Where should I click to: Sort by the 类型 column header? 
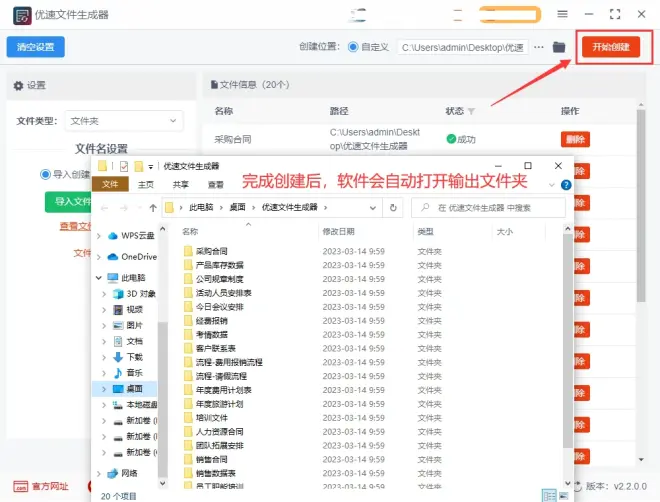426,231
